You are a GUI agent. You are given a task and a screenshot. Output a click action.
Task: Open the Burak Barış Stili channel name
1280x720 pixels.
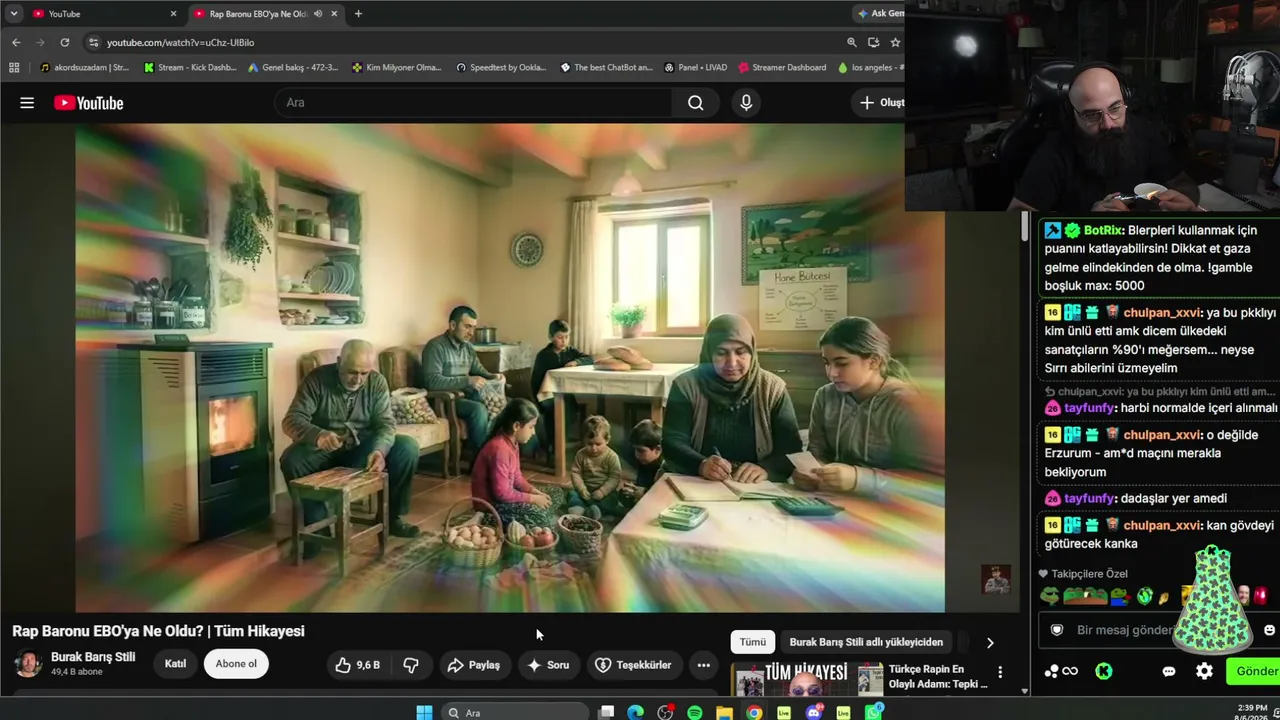(93, 657)
